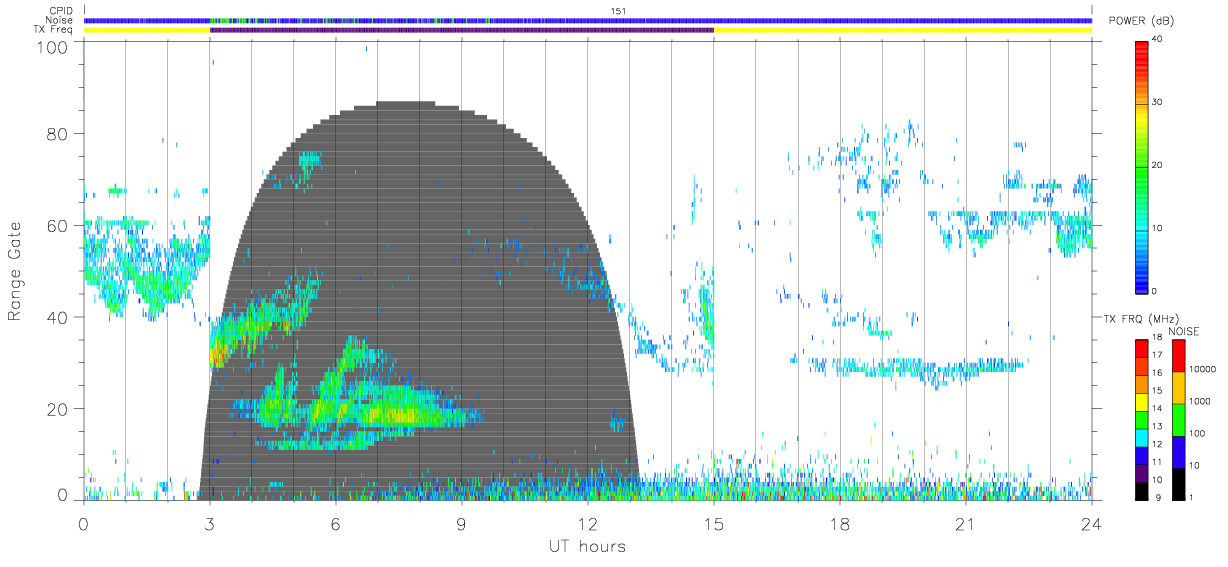This screenshot has width=1228, height=567.
Task: Click the 'UT hours' axis title
Action: pos(586,546)
